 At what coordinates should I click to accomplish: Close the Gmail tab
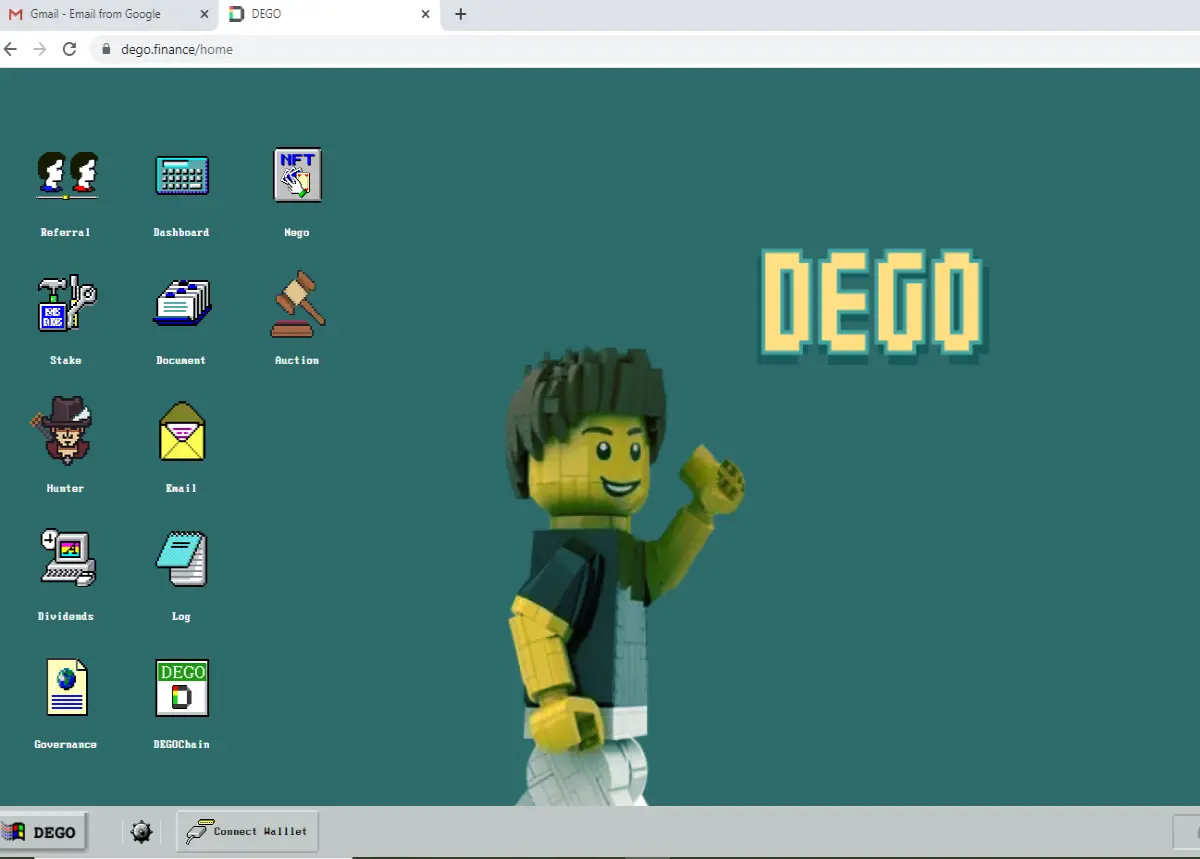coord(204,15)
